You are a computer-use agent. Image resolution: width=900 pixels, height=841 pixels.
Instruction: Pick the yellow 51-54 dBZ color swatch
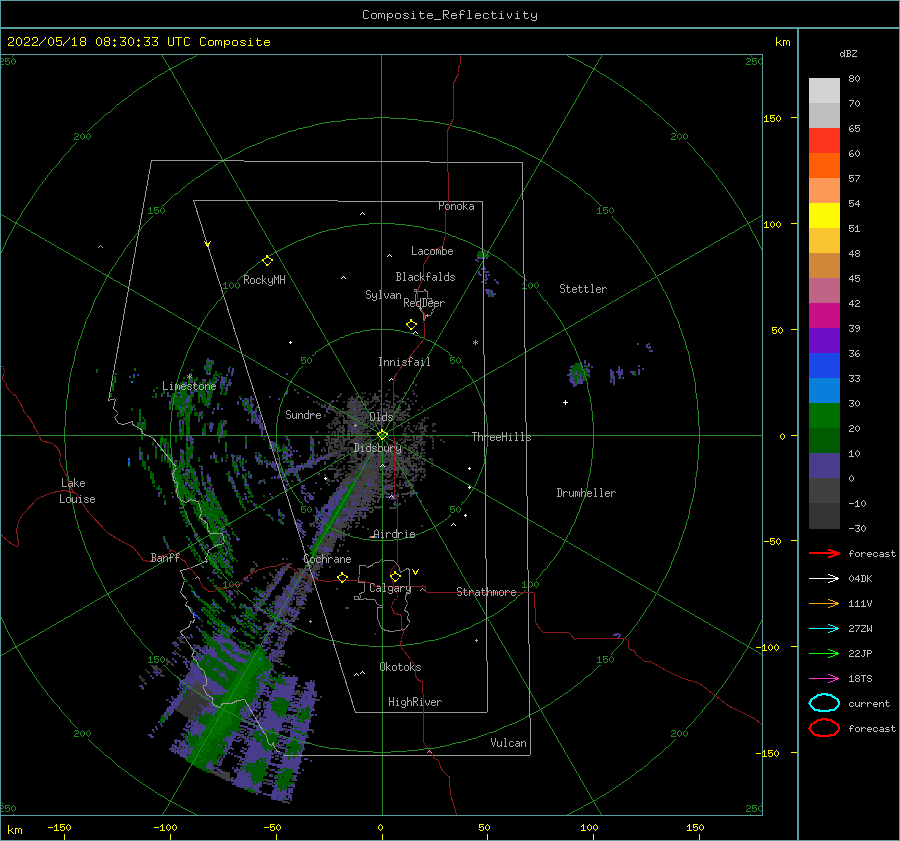[x=824, y=216]
